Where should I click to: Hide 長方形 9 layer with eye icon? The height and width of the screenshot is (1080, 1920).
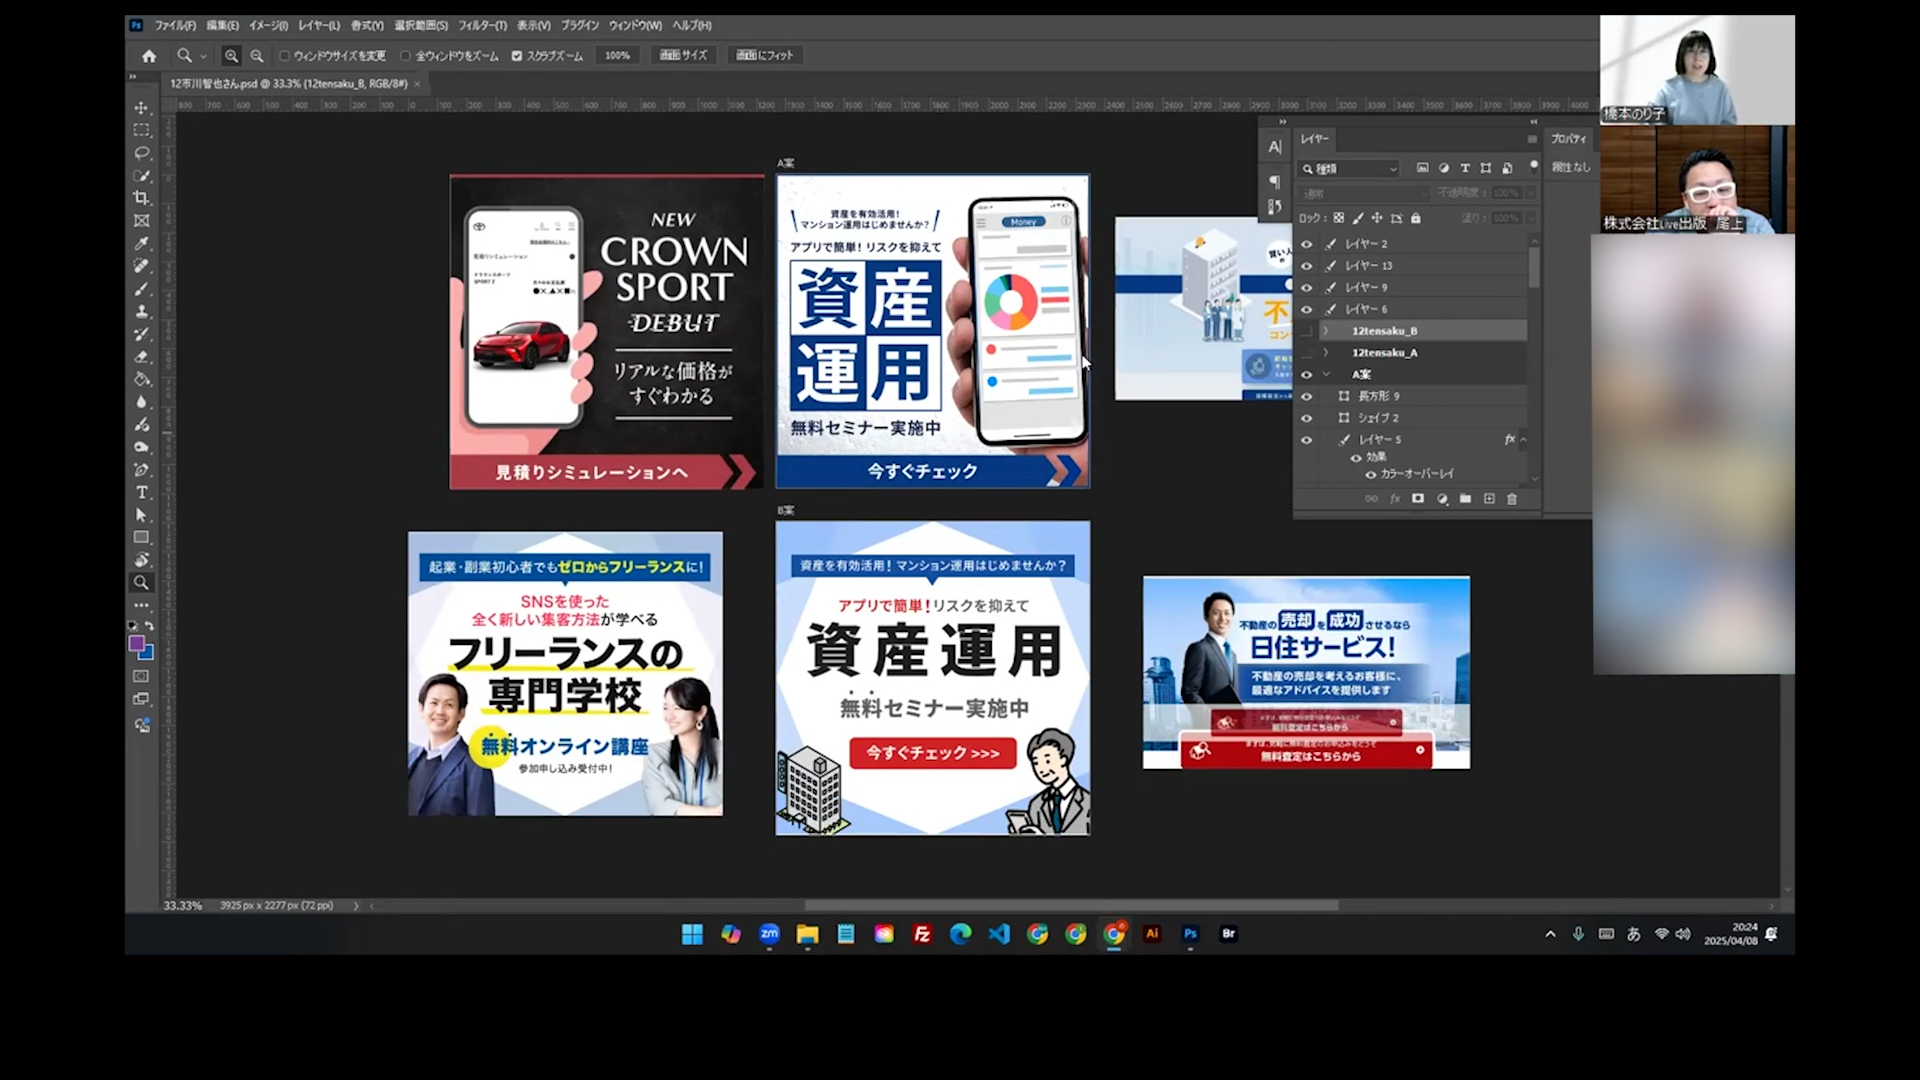tap(1306, 396)
